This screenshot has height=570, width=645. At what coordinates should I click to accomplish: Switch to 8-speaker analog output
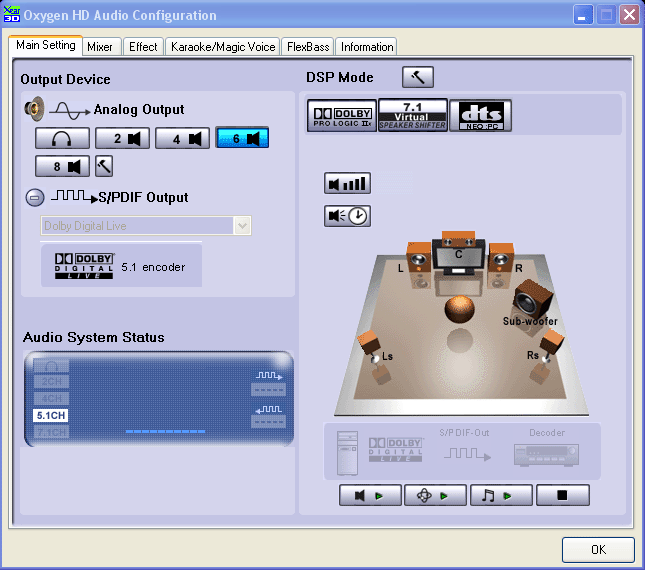62,166
